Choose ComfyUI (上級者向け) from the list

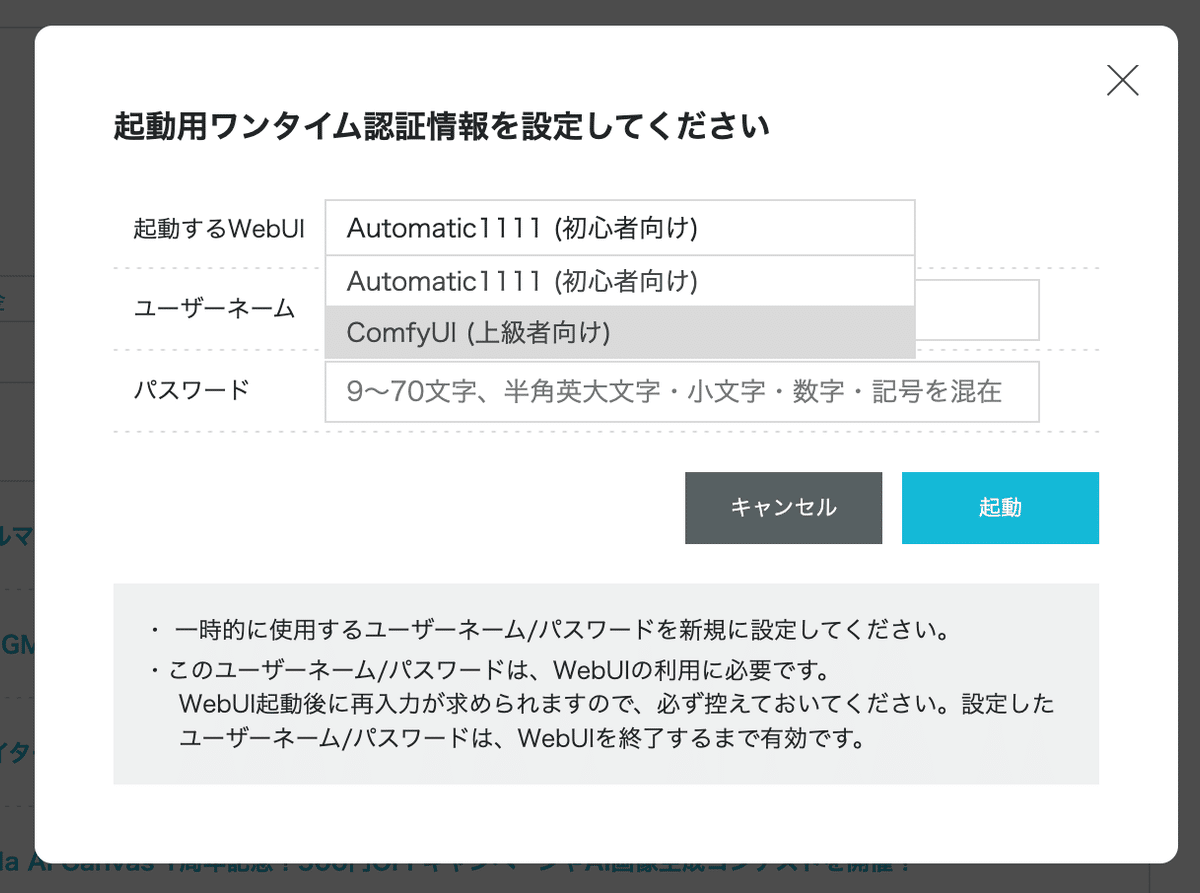click(x=620, y=332)
